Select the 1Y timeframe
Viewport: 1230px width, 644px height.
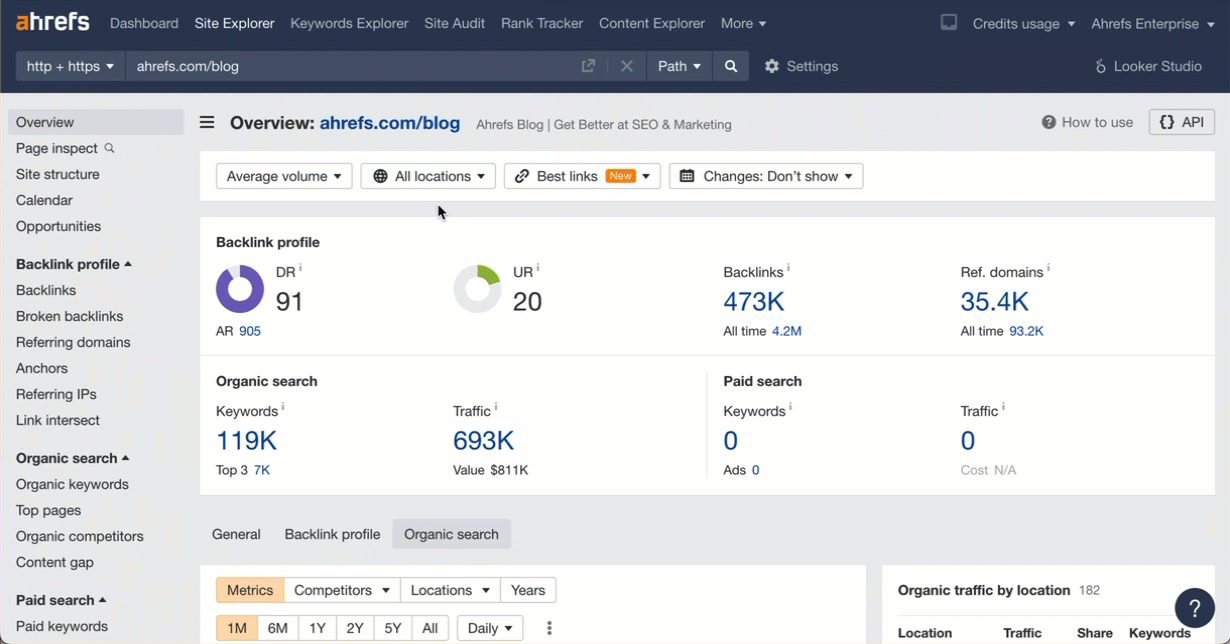316,627
